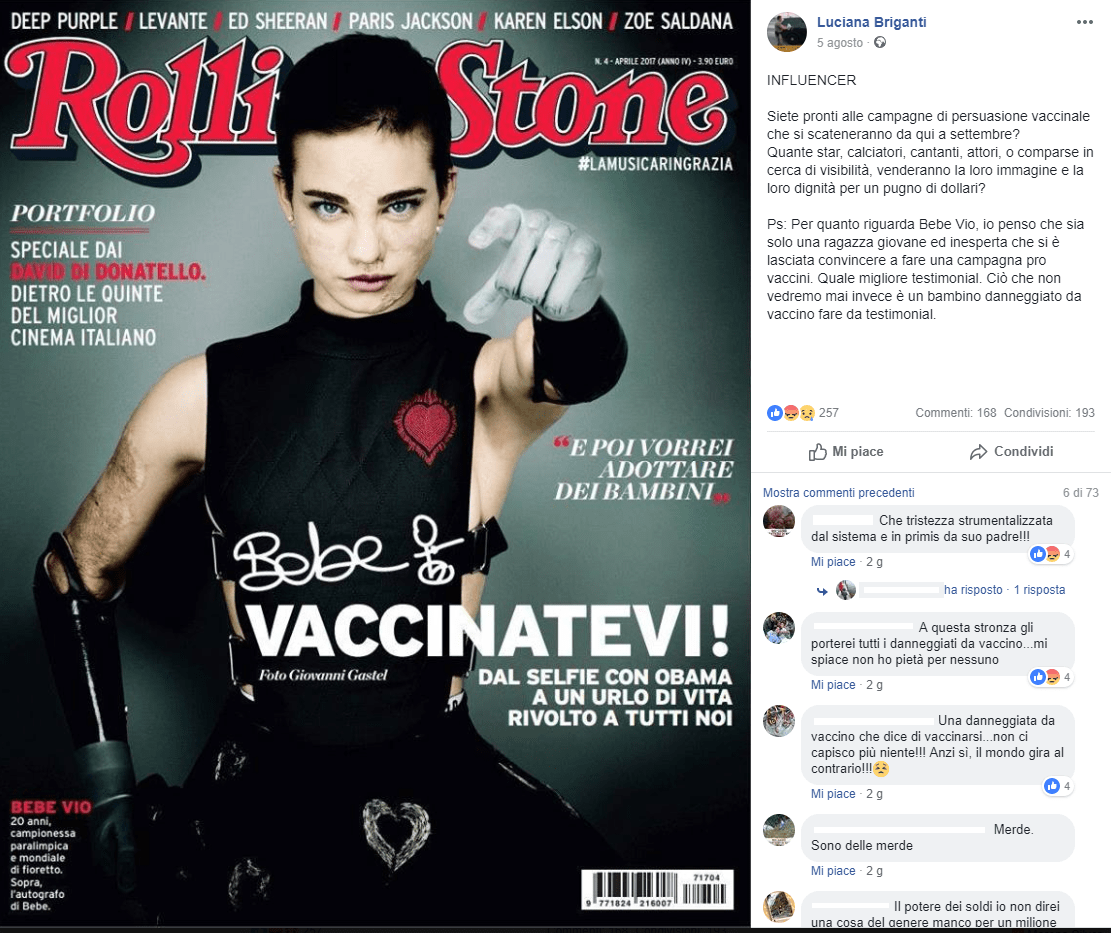Expand the '1 risposta' reply thread
Screen dimensions: 1111x933
[x=1039, y=590]
